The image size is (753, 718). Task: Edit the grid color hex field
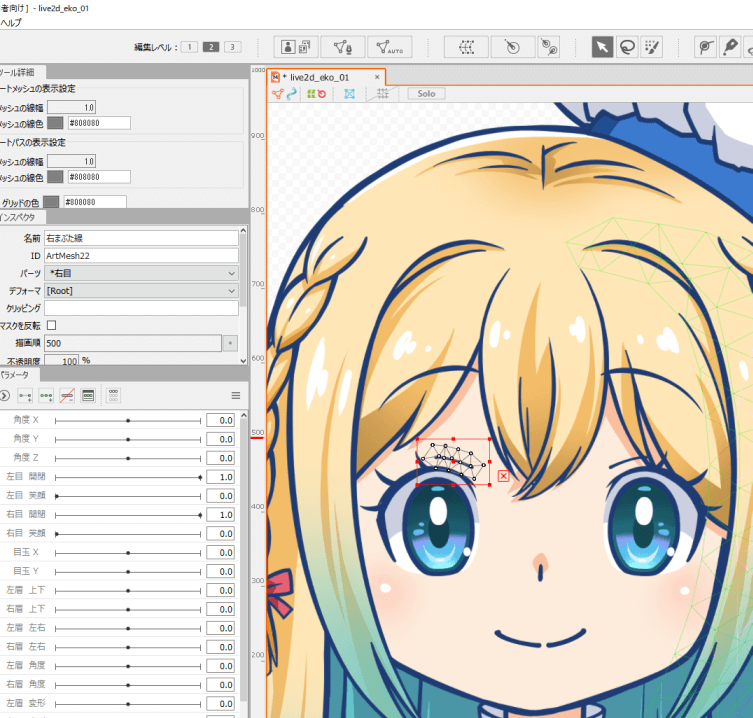(x=95, y=202)
